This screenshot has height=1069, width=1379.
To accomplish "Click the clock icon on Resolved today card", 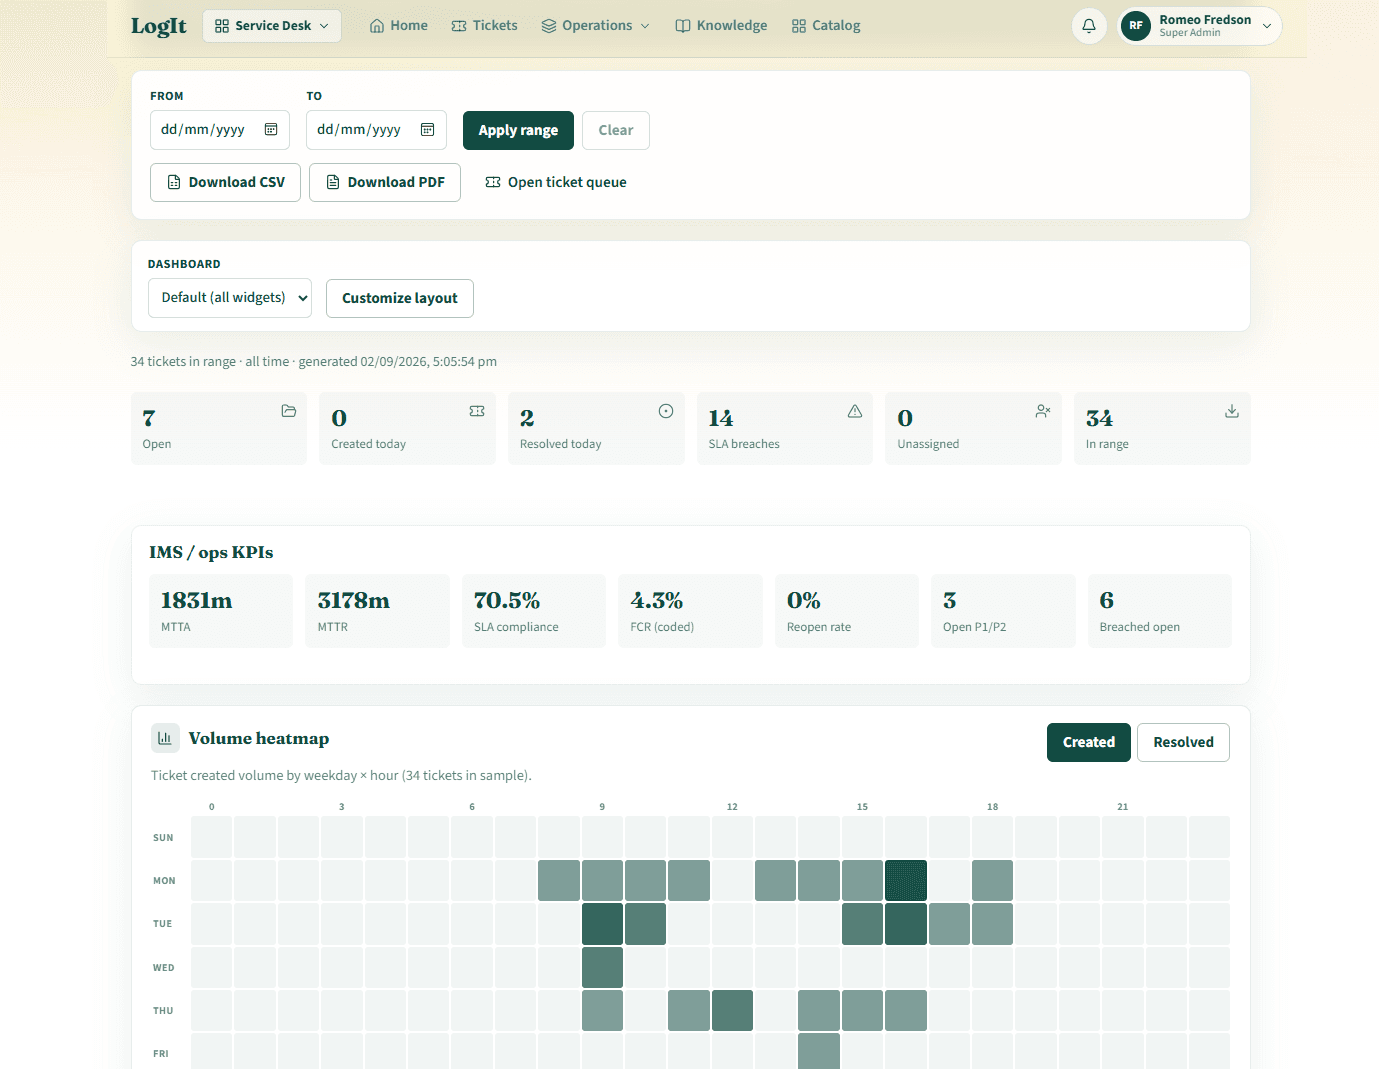I will pos(666,411).
